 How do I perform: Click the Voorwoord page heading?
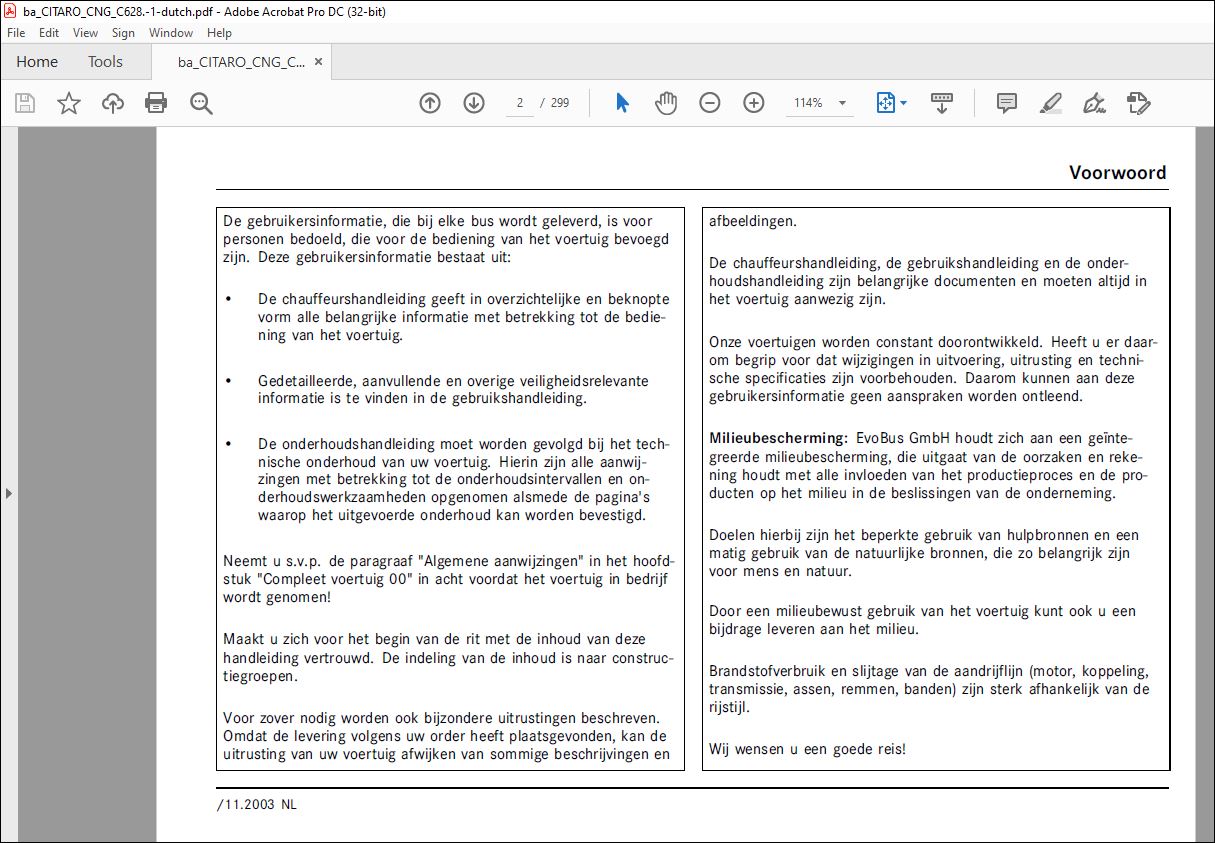[1118, 172]
